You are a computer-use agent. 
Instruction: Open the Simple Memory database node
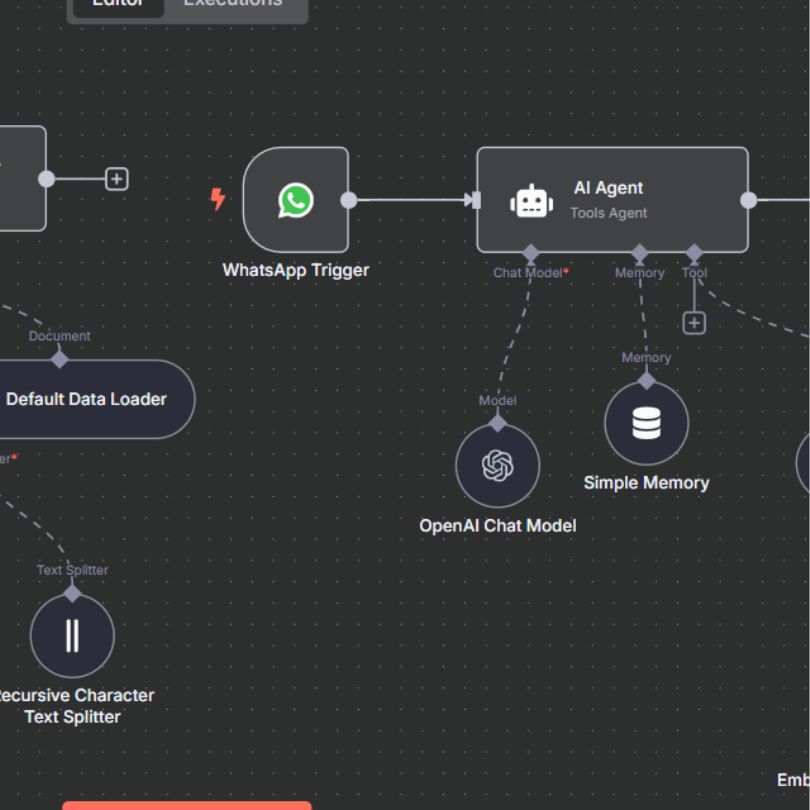646,424
